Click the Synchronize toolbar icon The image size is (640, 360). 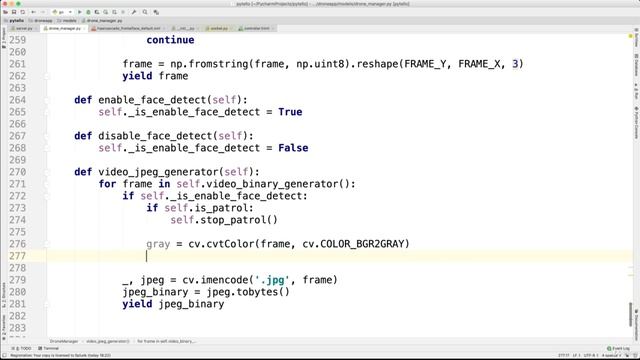pos(22,12)
